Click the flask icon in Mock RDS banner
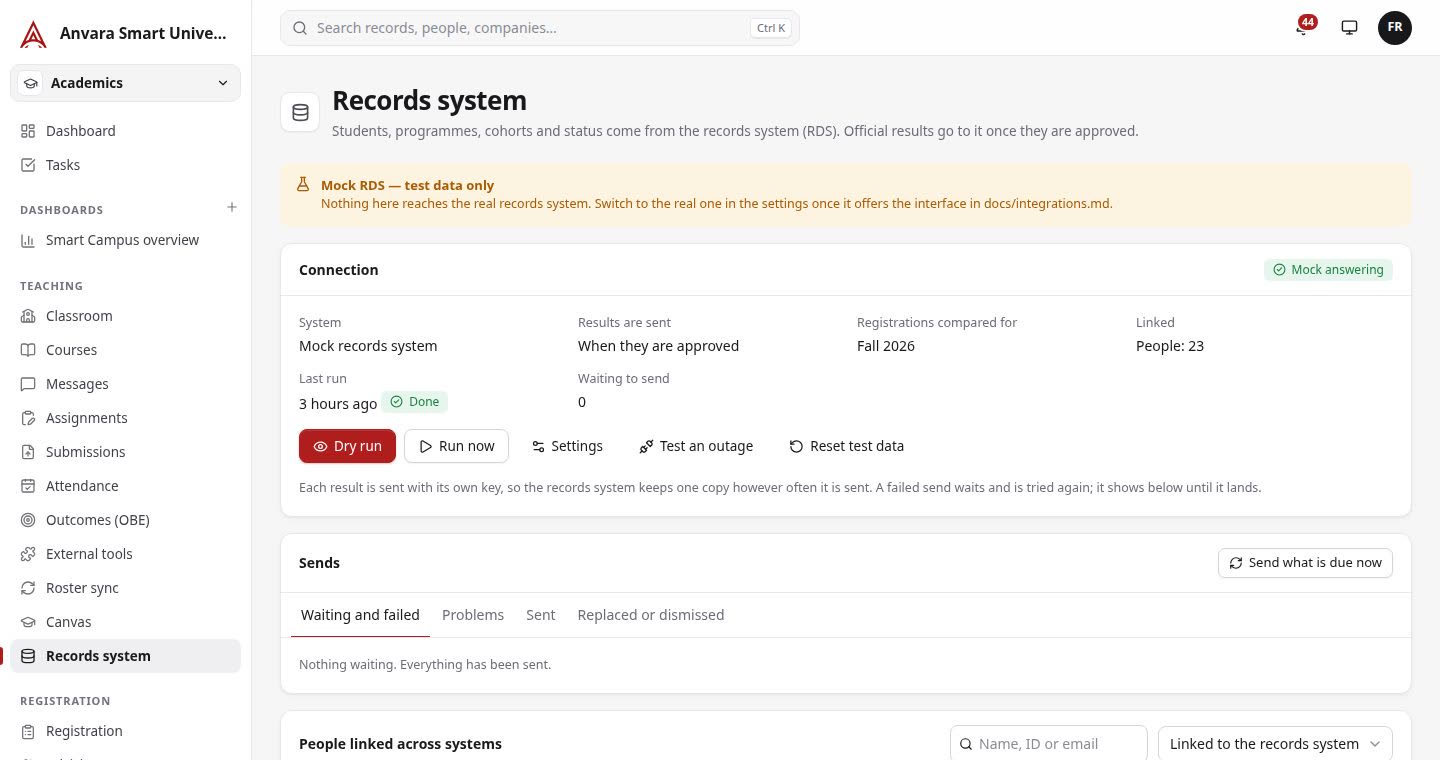Viewport: 1440px width, 760px height. 303,185
